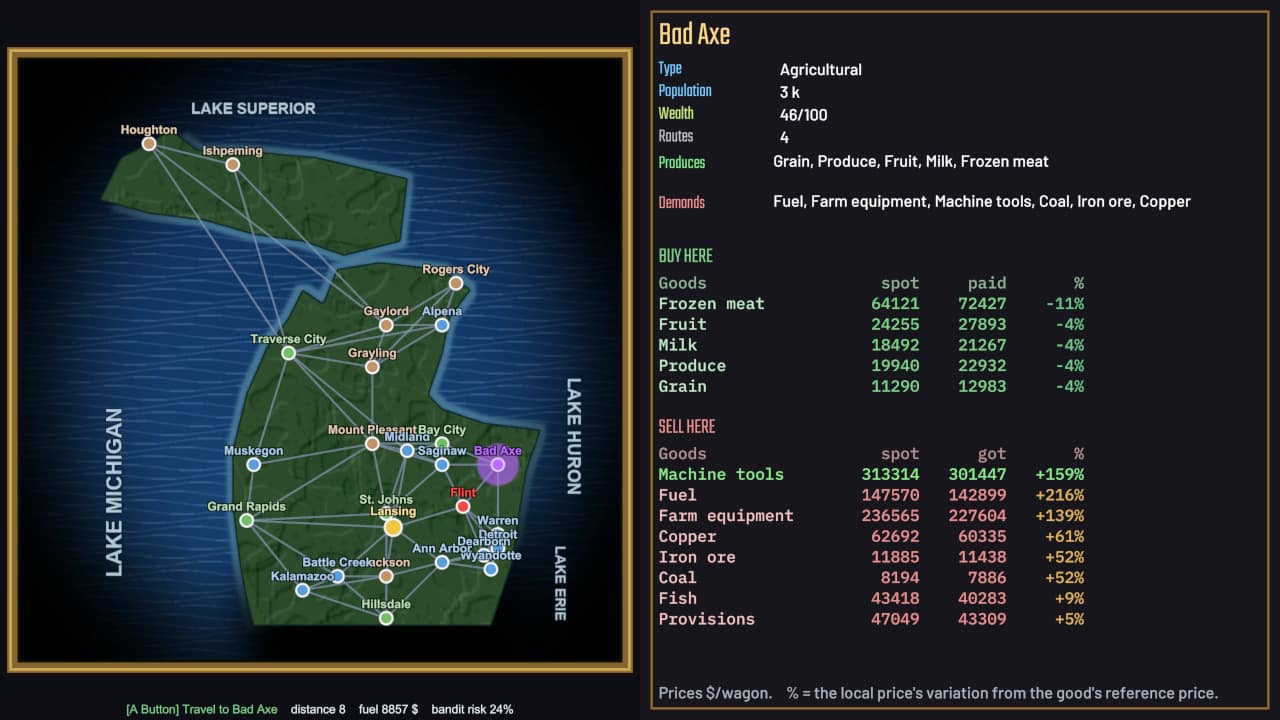Choose the yellow Lansing city node
1280x720 pixels.
pyautogui.click(x=393, y=527)
